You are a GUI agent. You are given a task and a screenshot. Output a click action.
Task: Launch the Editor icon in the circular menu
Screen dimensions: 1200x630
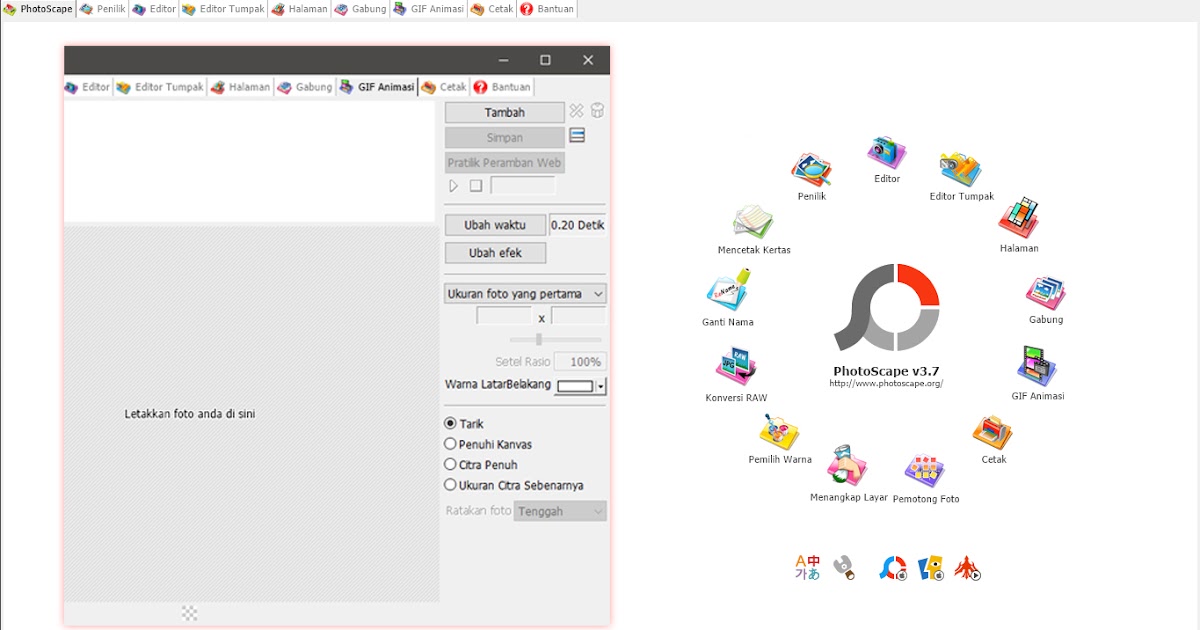[887, 153]
